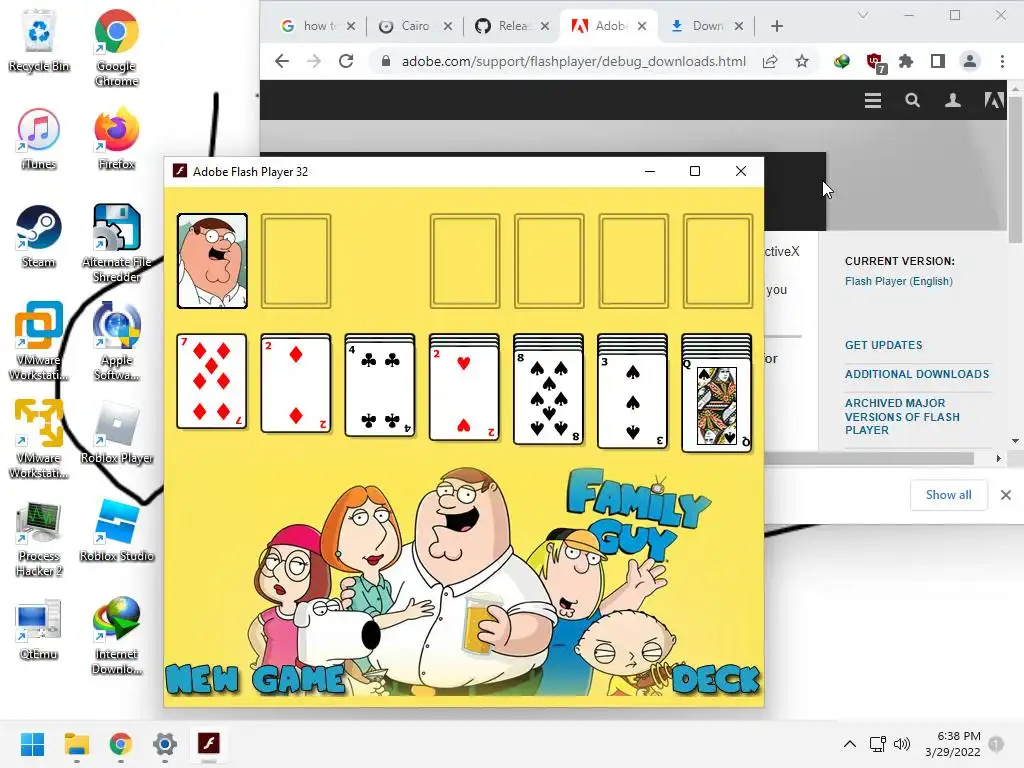Launch Roblox Studio from the desktop
The width and height of the screenshot is (1024, 768).
click(x=116, y=531)
